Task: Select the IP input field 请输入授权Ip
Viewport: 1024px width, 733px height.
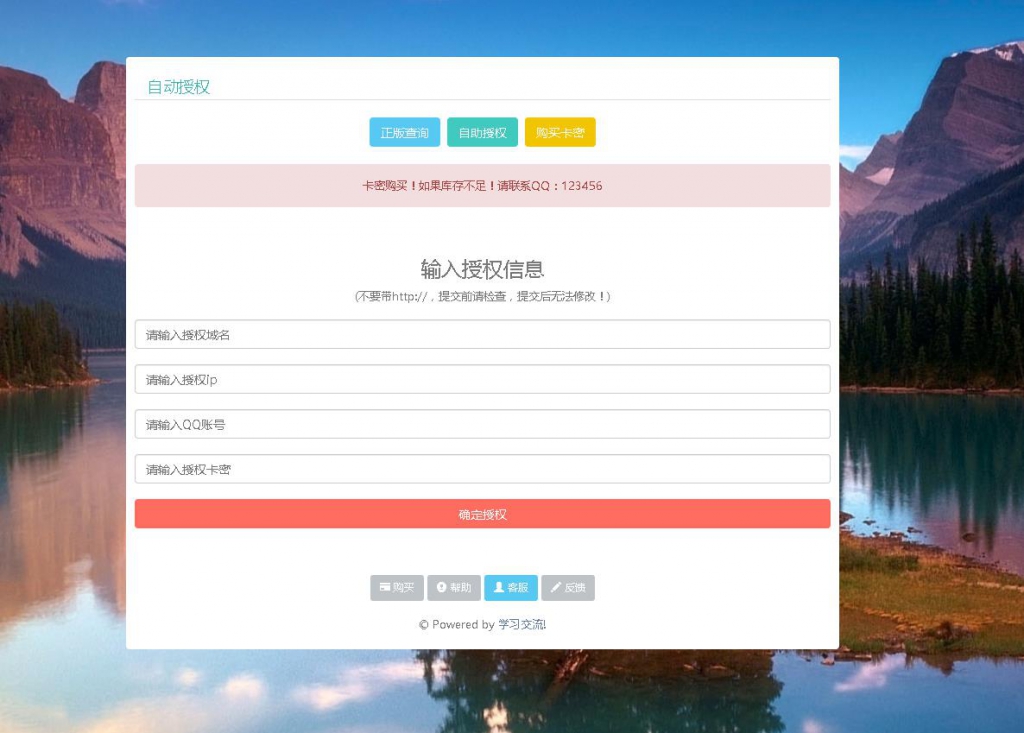Action: point(482,379)
